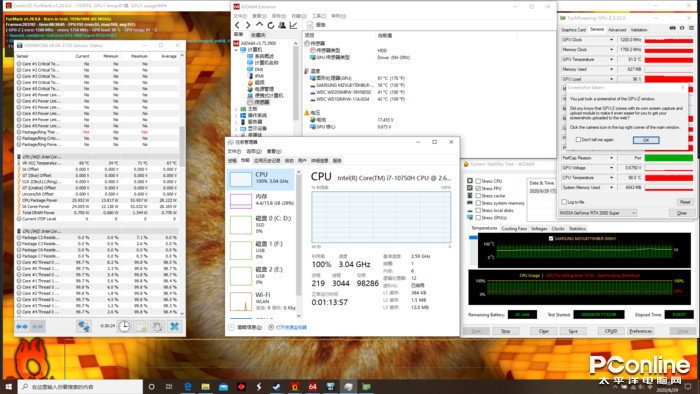The height and width of the screenshot is (394, 700).
Task: Open Steam from taskbar
Action: pos(277,387)
